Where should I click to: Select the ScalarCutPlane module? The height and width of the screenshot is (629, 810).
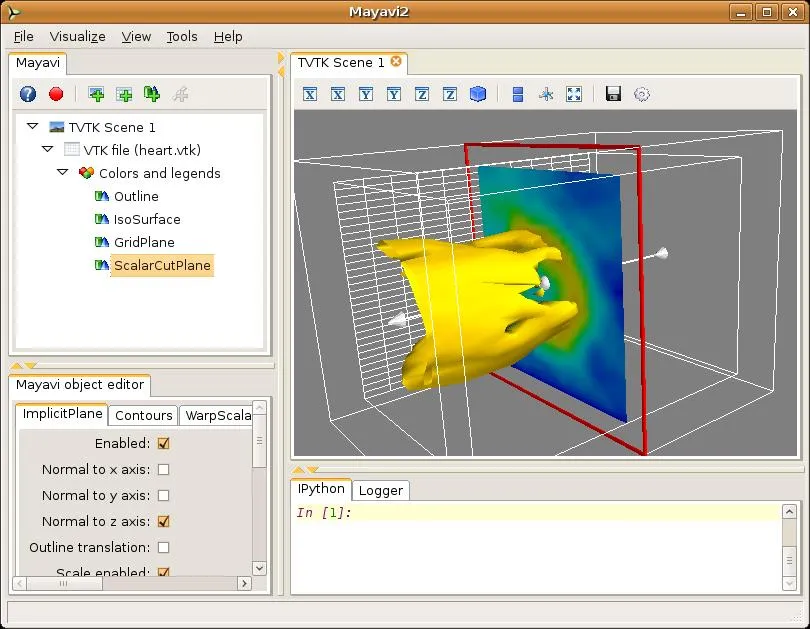coord(161,265)
